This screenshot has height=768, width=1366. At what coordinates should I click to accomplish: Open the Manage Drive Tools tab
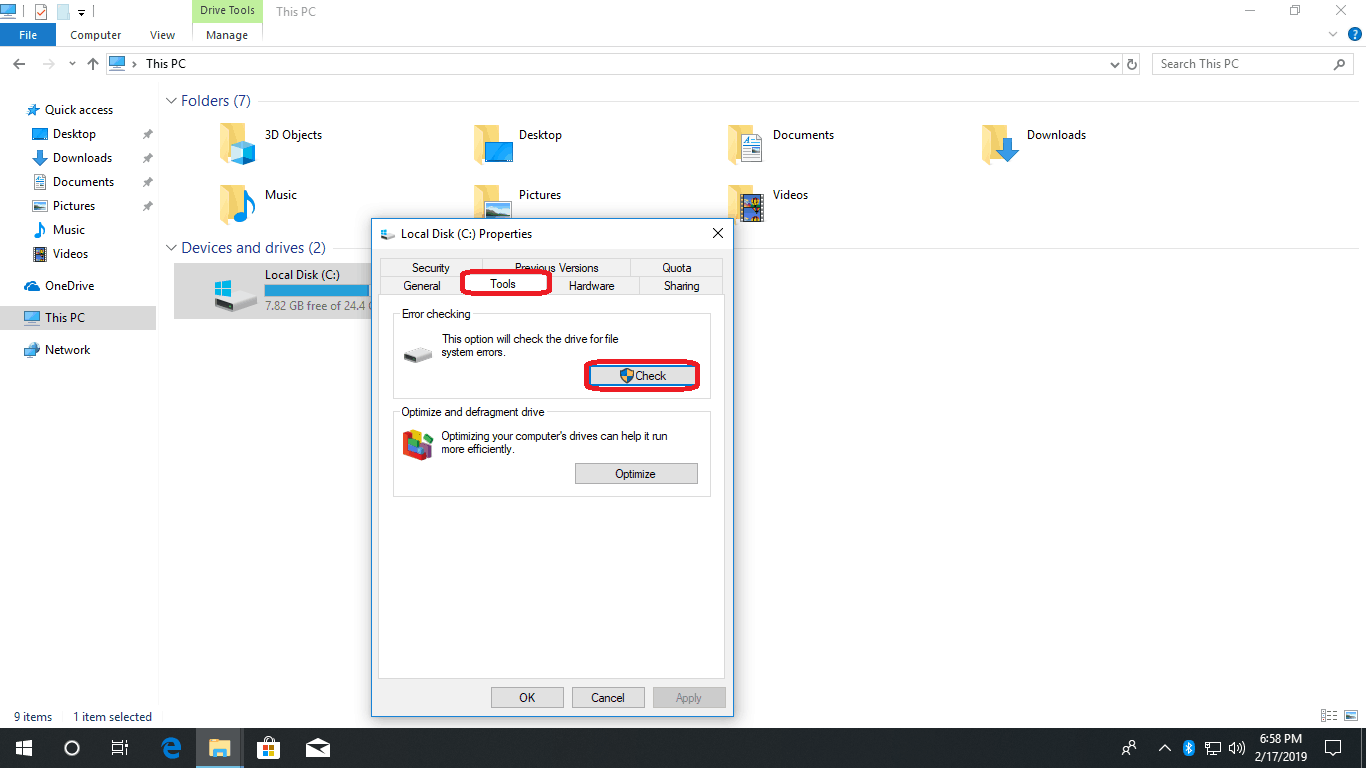227,35
